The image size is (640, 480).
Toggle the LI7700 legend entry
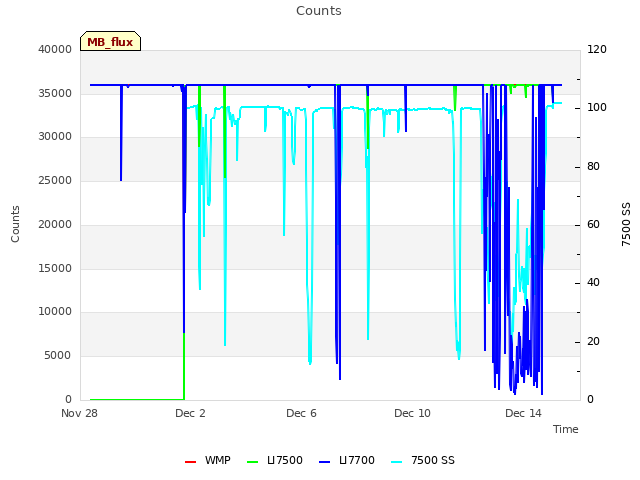347,460
